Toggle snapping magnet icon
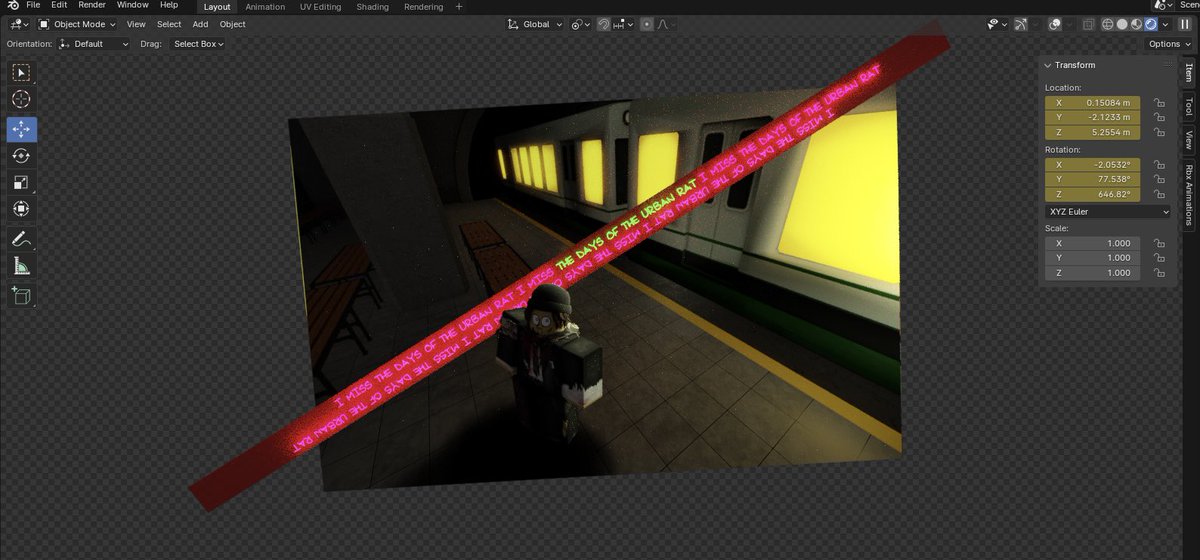 pyautogui.click(x=606, y=24)
